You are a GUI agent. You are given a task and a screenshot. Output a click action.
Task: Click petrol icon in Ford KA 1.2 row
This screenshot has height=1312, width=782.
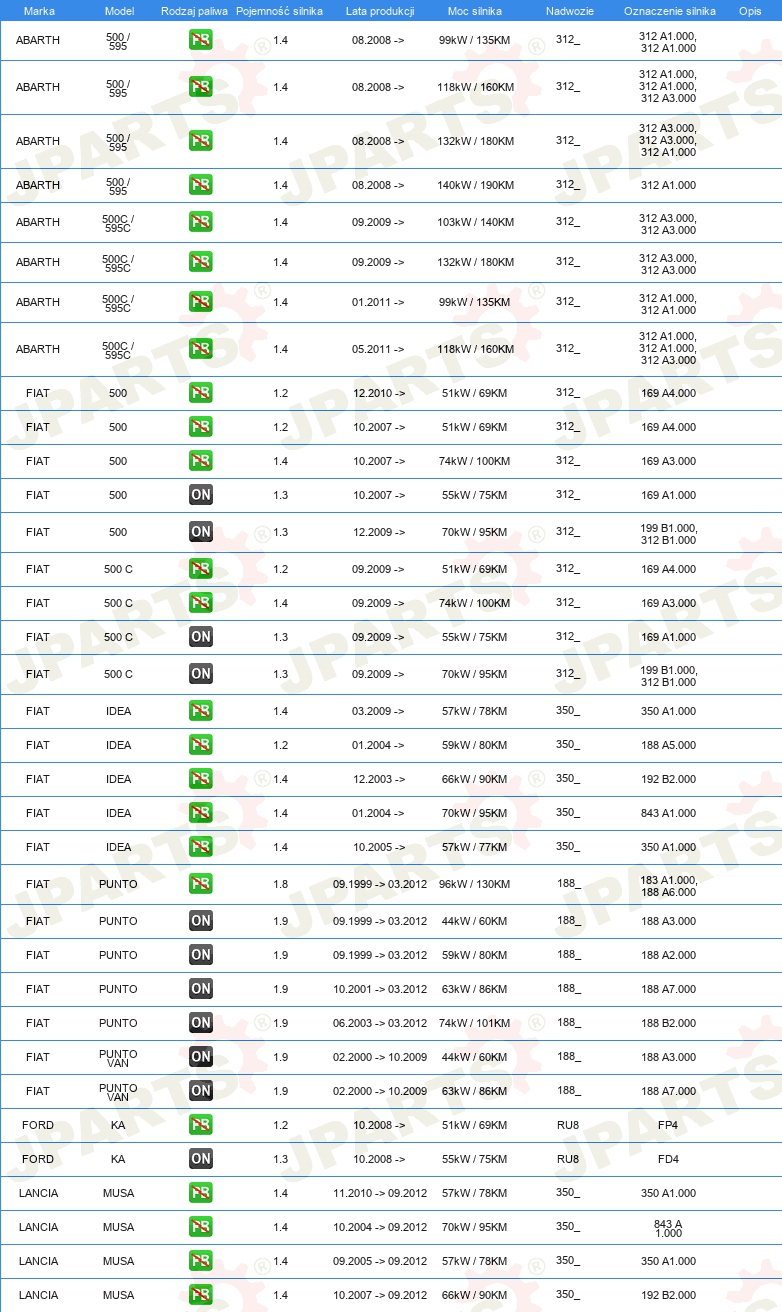click(201, 1125)
